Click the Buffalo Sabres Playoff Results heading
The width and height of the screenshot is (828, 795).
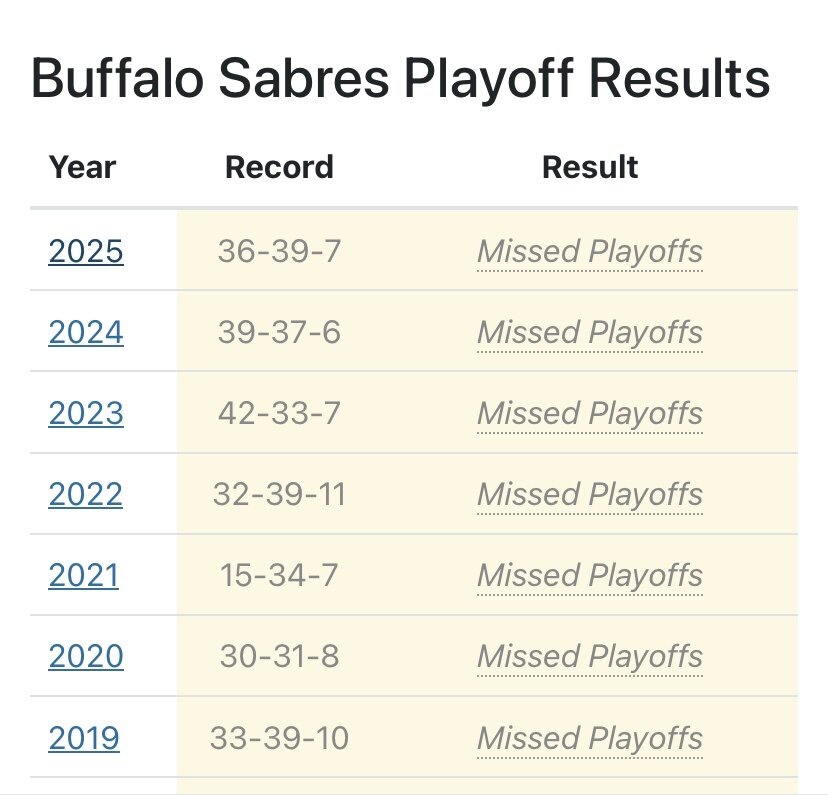coord(400,79)
